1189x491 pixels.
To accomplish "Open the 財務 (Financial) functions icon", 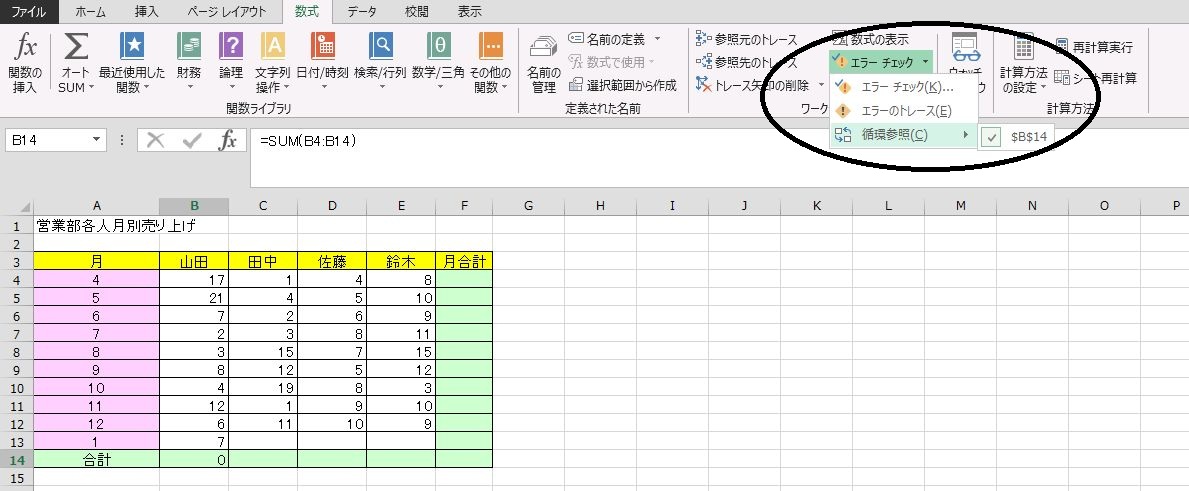I will click(x=188, y=48).
